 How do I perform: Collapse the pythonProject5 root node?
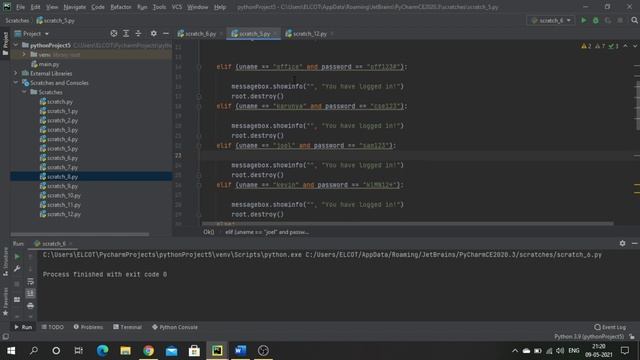16,45
